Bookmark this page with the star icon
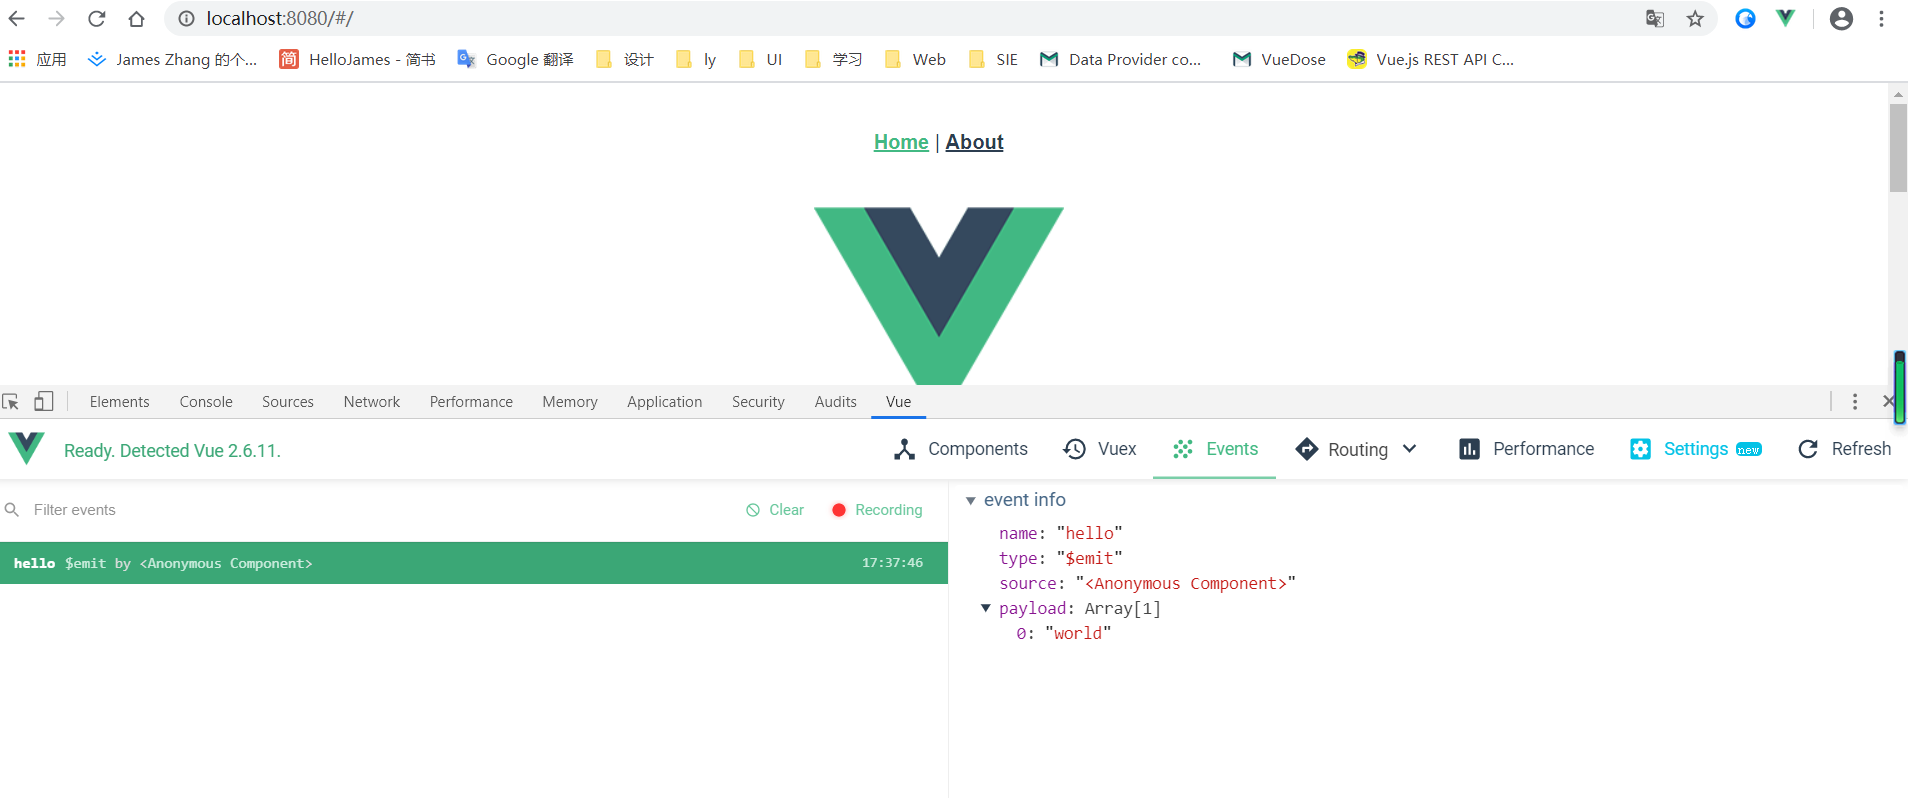The width and height of the screenshot is (1908, 798). click(1695, 18)
